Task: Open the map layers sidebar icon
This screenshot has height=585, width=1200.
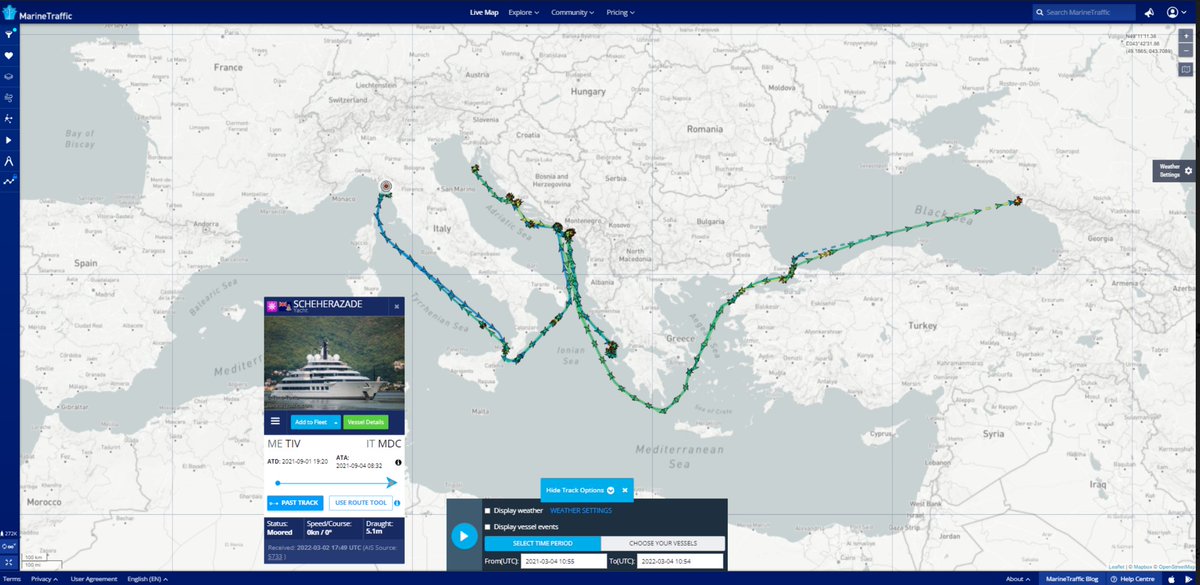Action: coord(9,76)
